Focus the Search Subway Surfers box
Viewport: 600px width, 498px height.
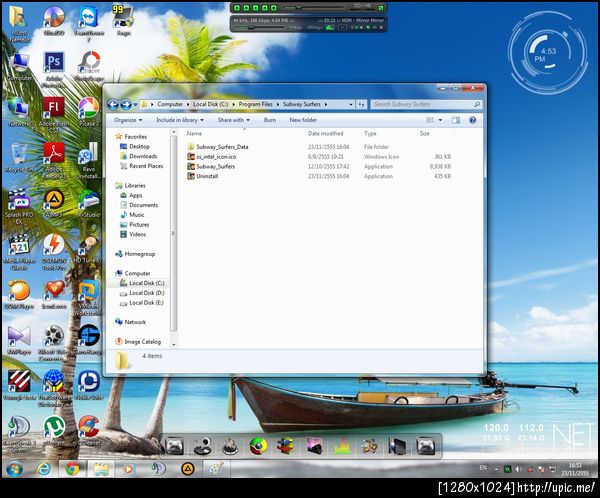pyautogui.click(x=426, y=104)
